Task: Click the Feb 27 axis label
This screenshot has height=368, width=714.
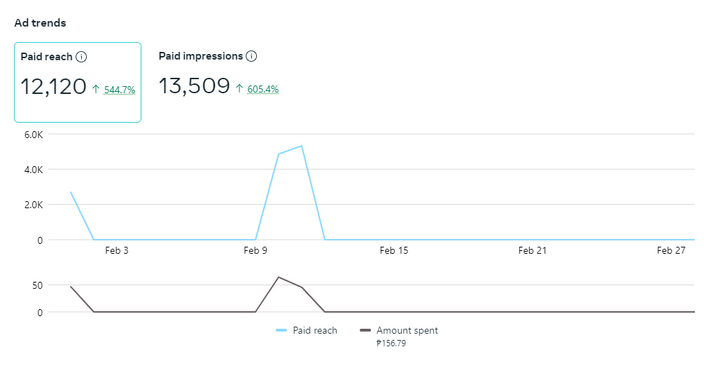Action: (x=671, y=250)
